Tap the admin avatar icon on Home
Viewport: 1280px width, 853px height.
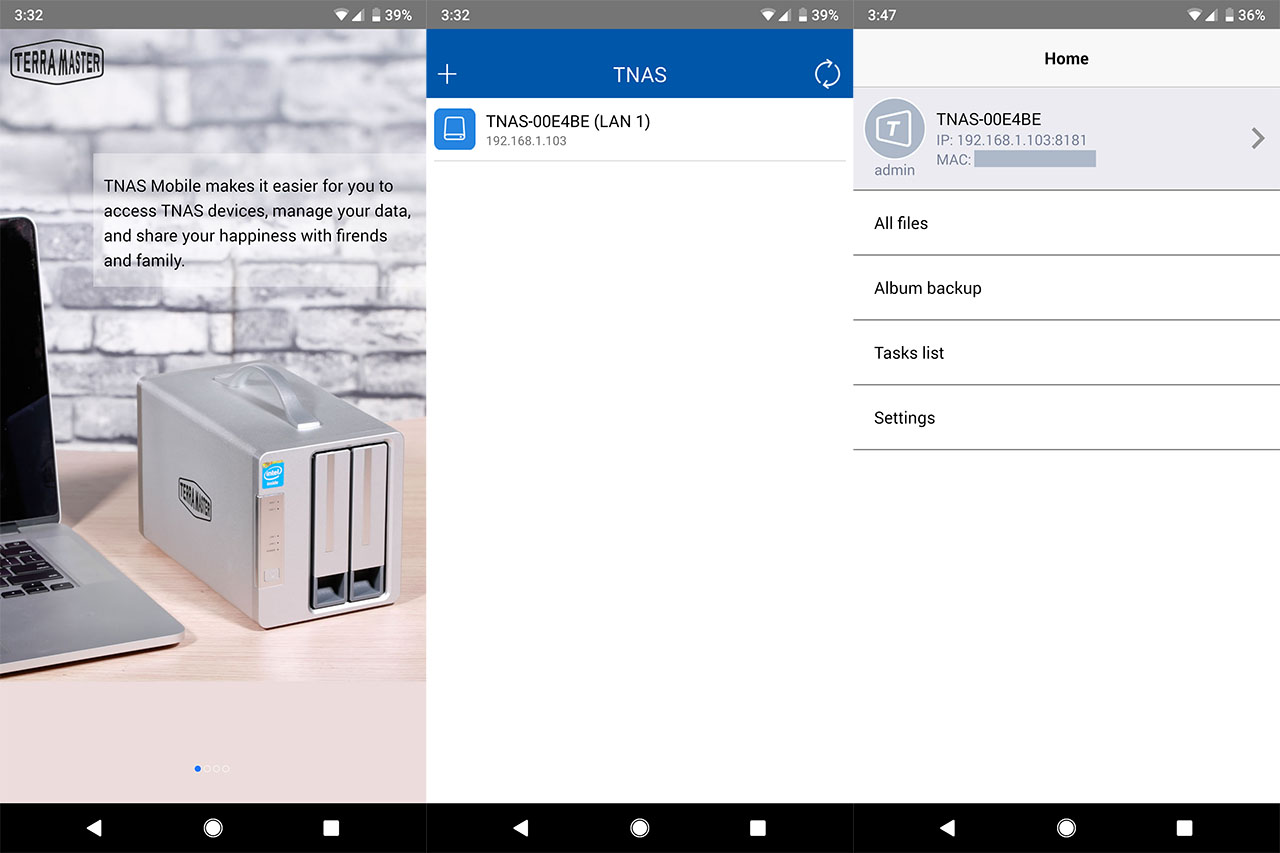(x=894, y=128)
